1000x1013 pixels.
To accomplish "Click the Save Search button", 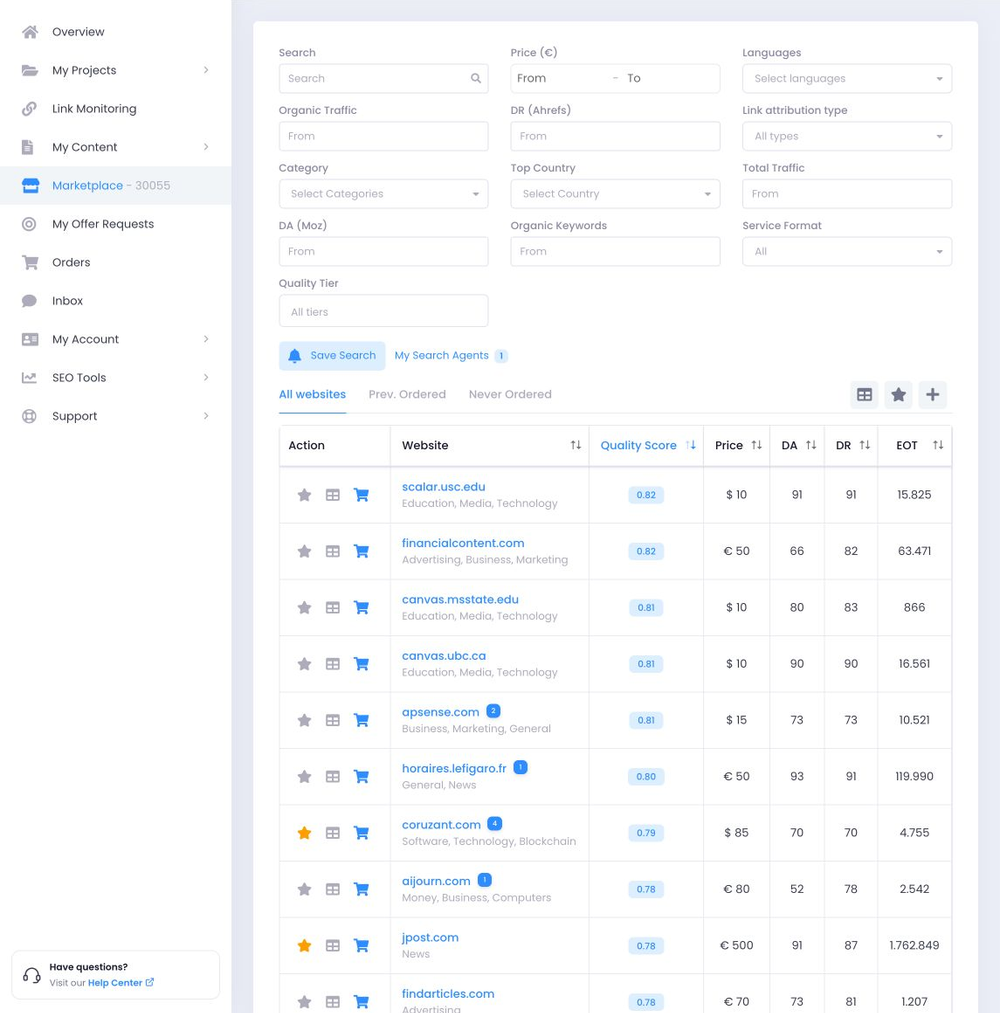I will coord(332,356).
